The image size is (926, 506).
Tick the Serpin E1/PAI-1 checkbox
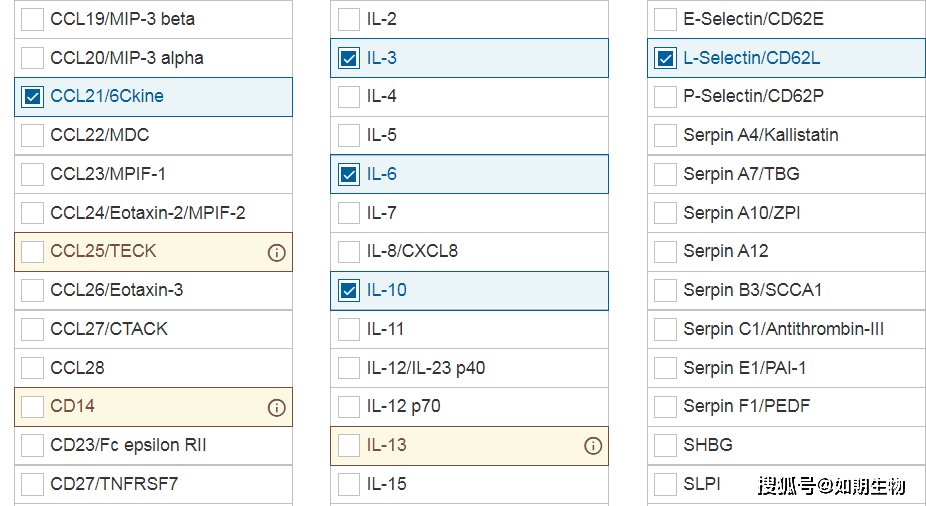665,368
